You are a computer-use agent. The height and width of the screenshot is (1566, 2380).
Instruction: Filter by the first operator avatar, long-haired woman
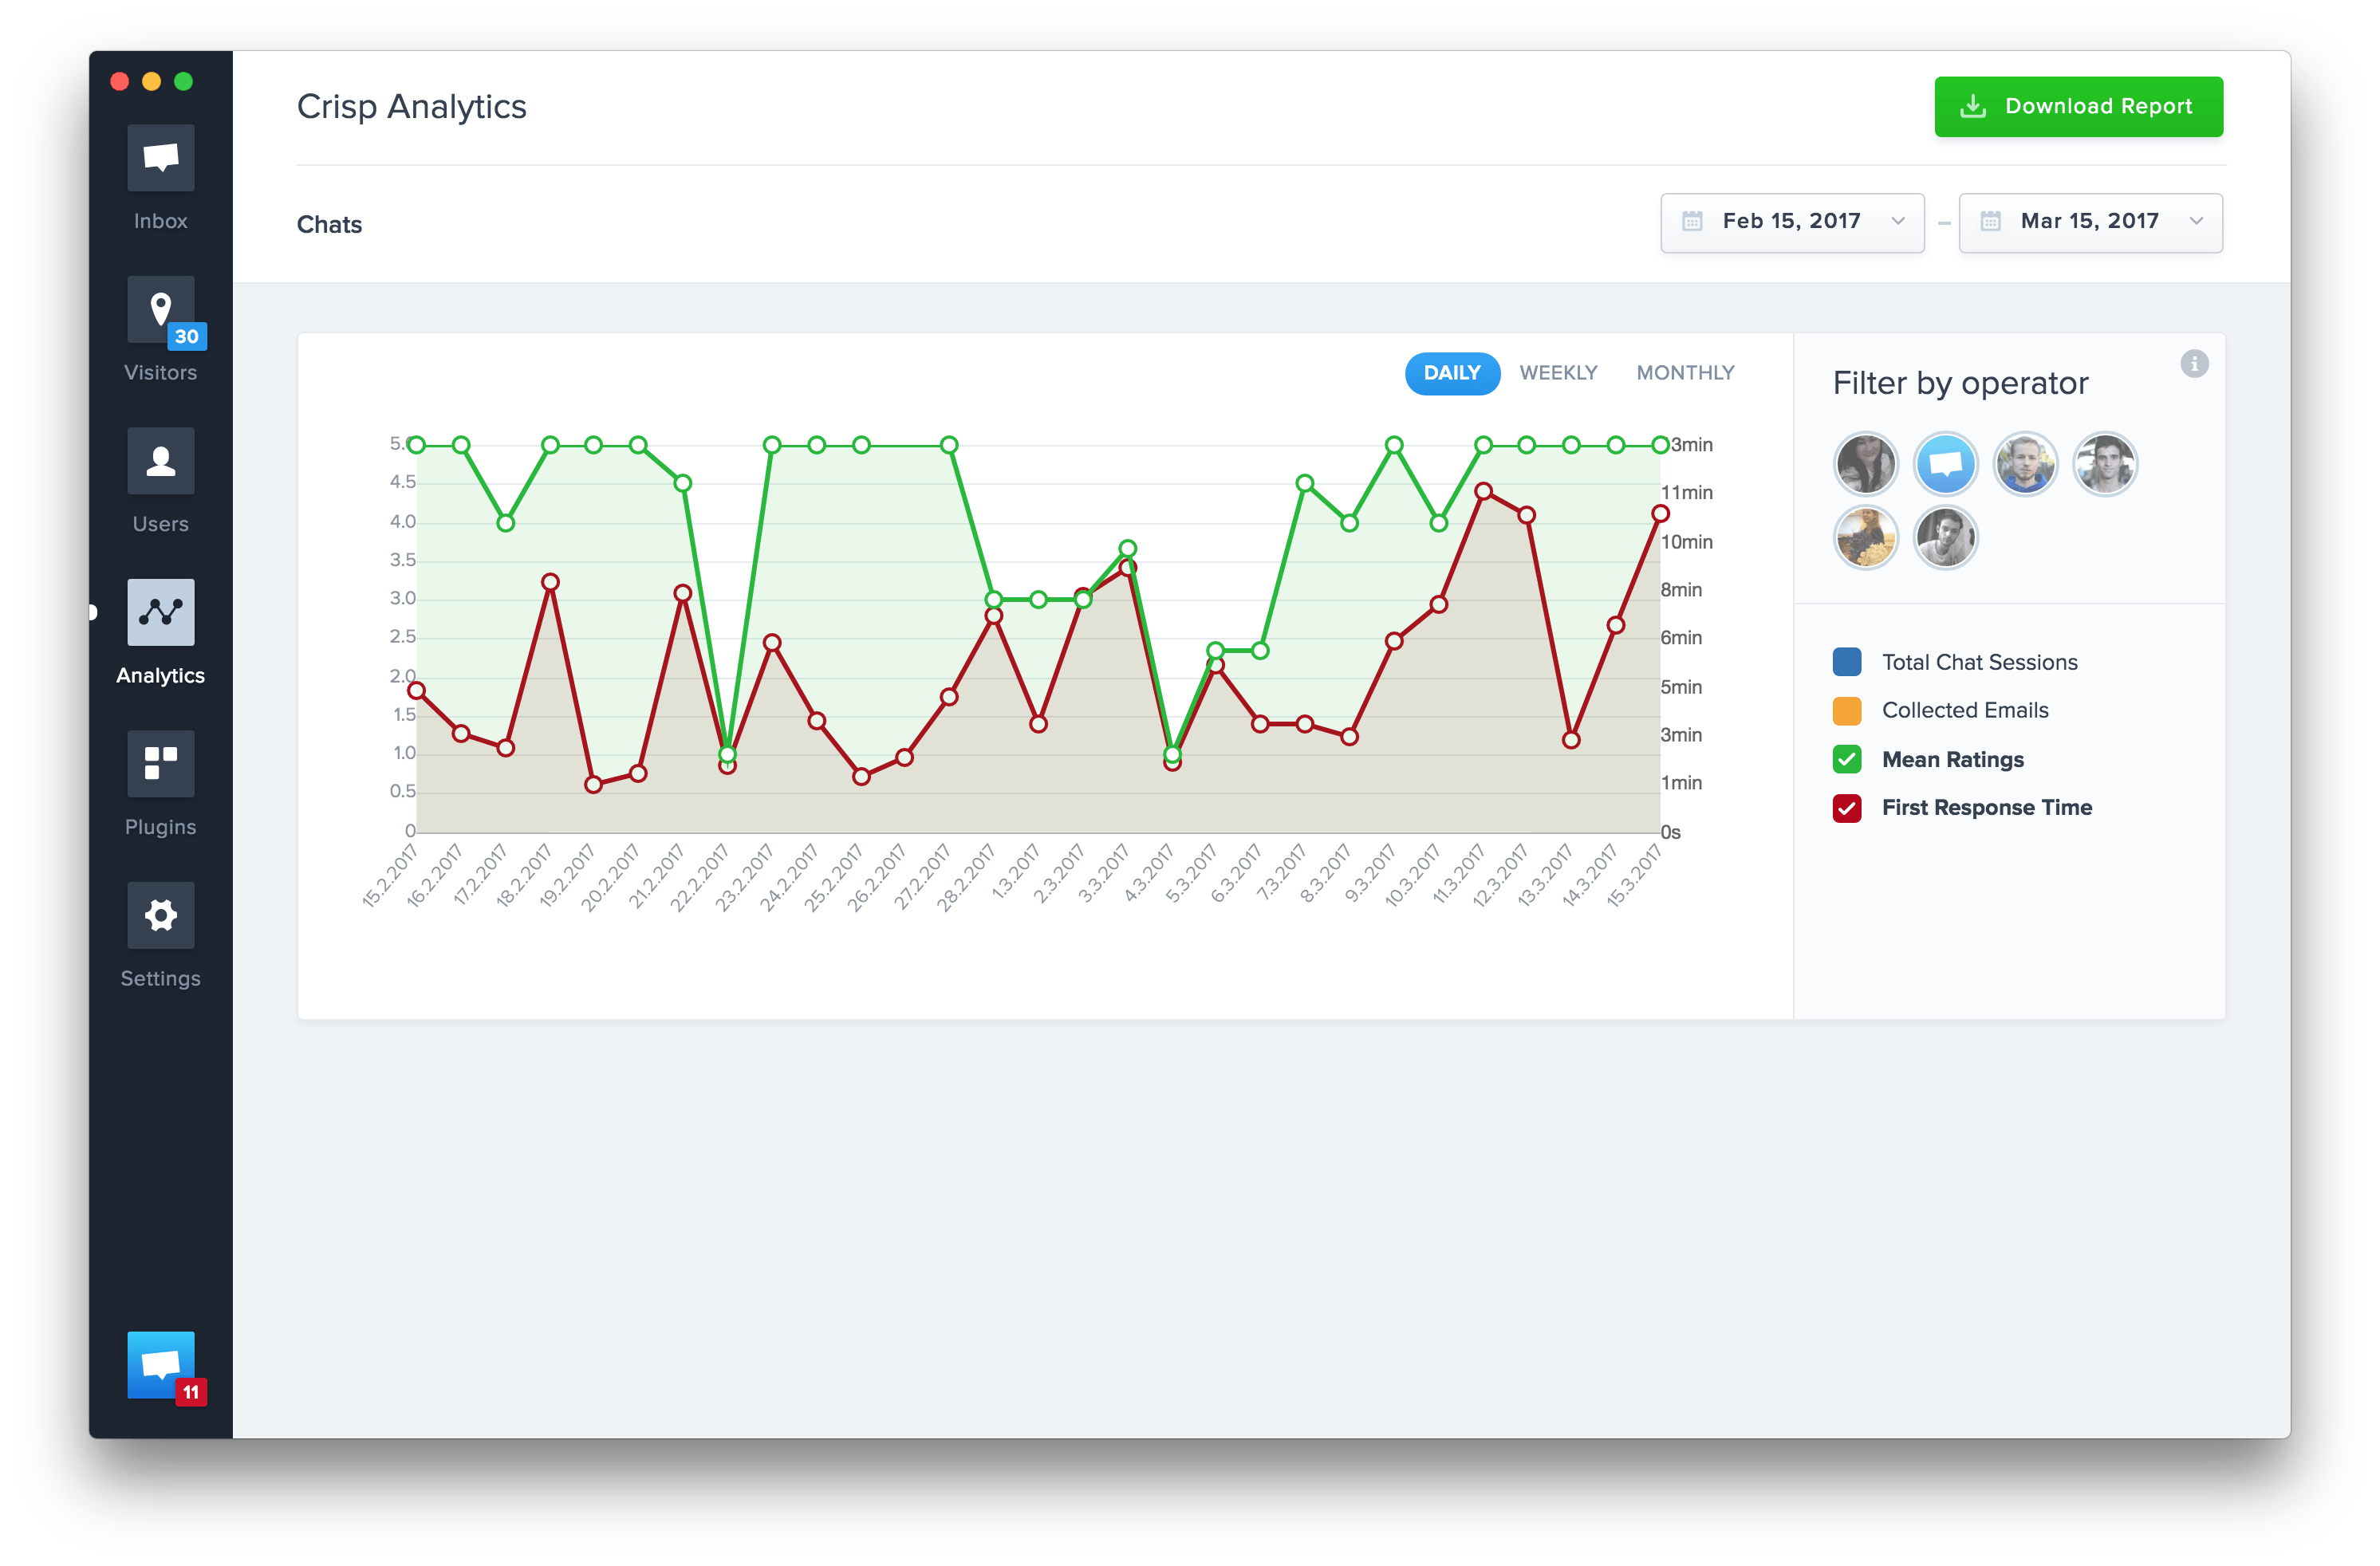[1865, 464]
